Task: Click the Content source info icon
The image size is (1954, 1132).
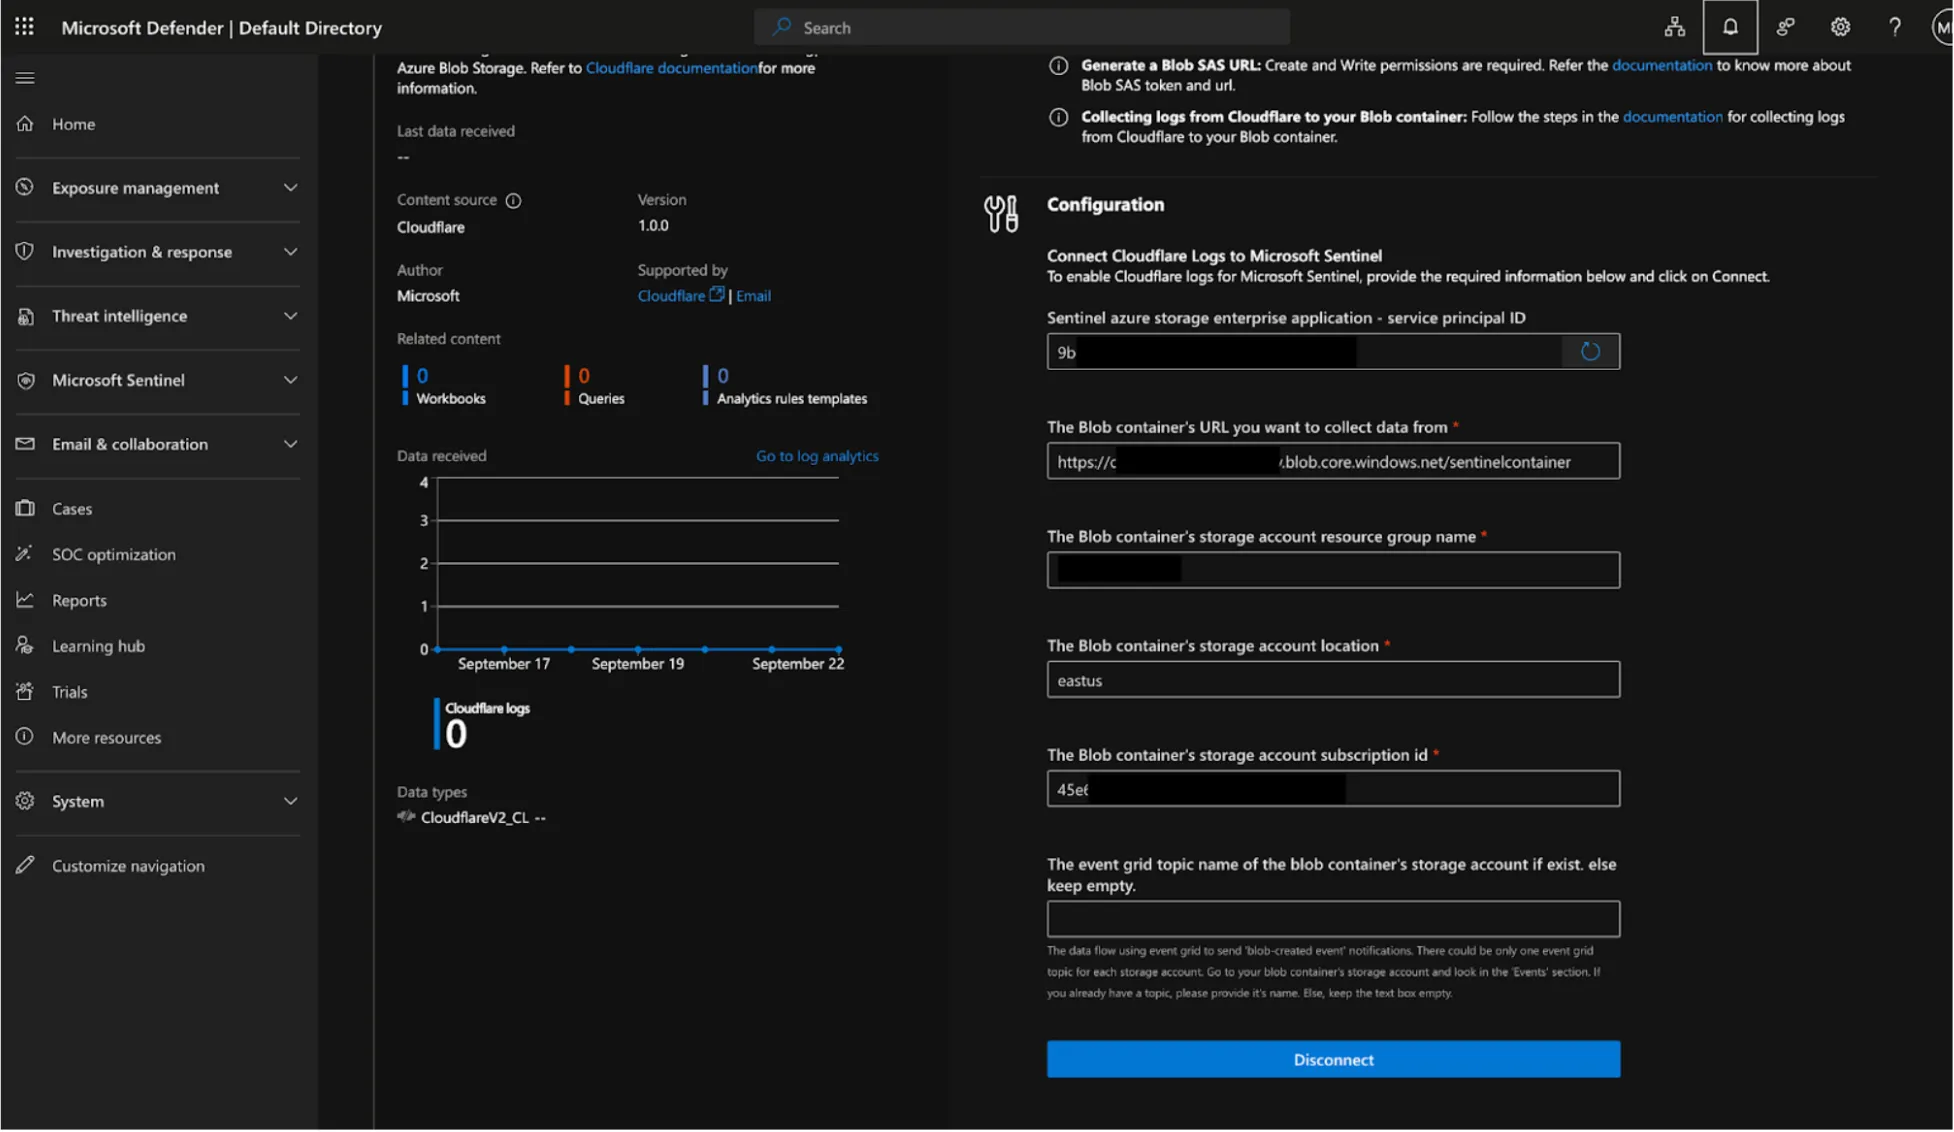Action: [514, 200]
